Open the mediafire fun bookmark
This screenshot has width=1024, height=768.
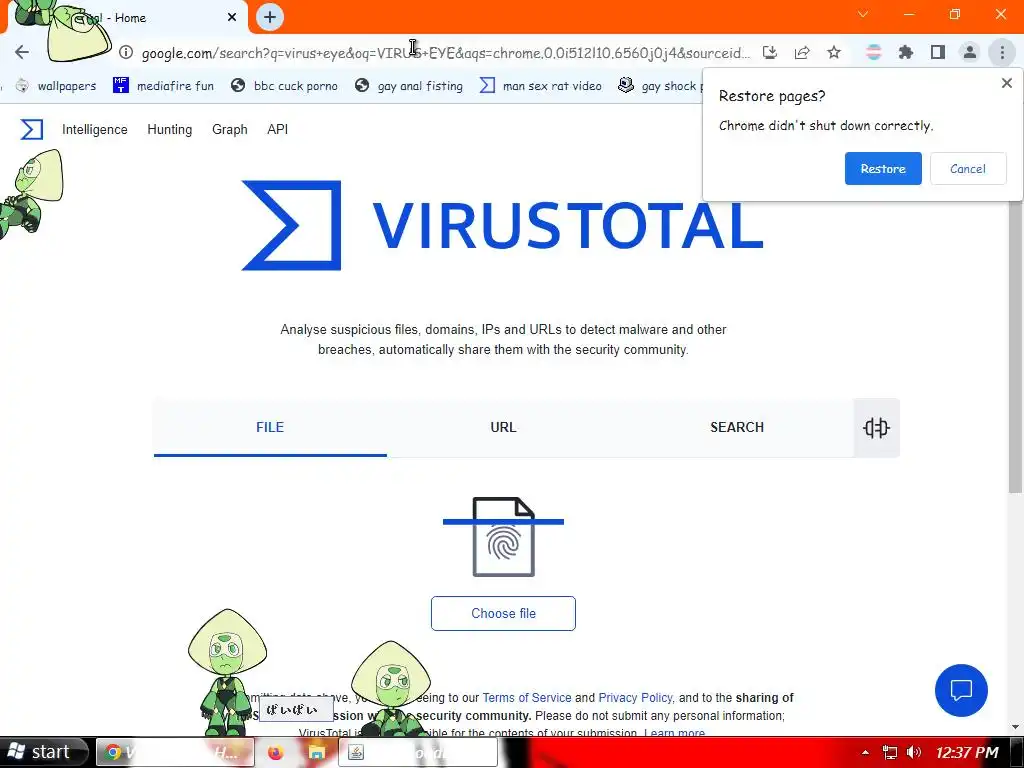163,86
